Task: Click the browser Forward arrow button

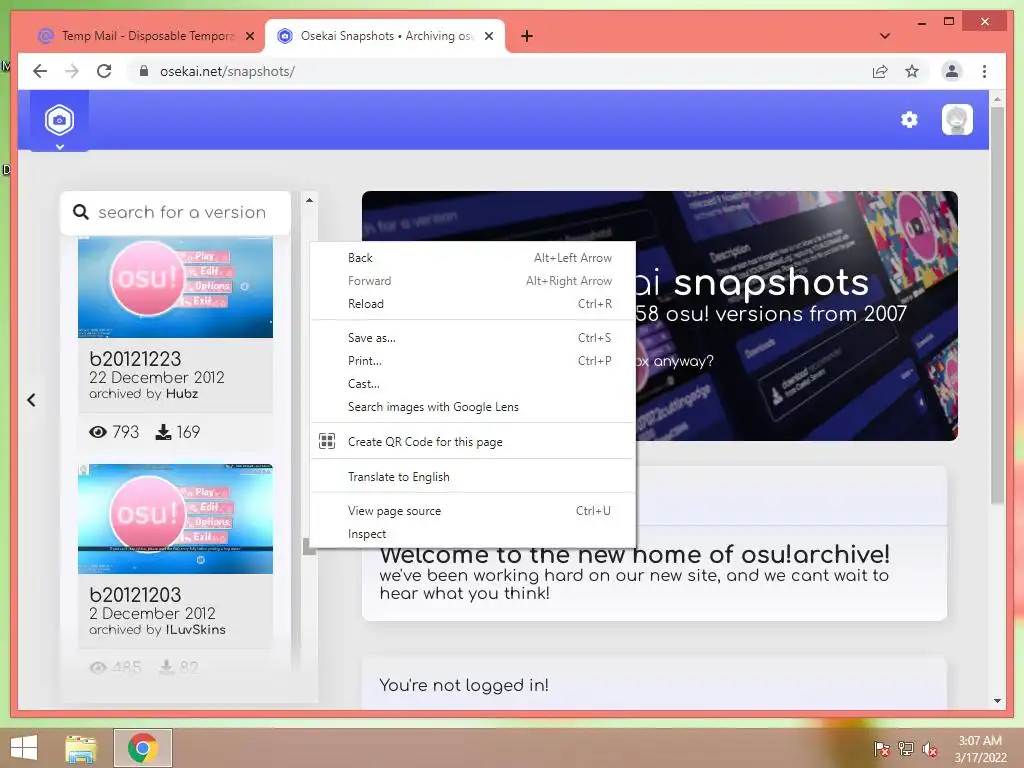Action: [x=72, y=71]
